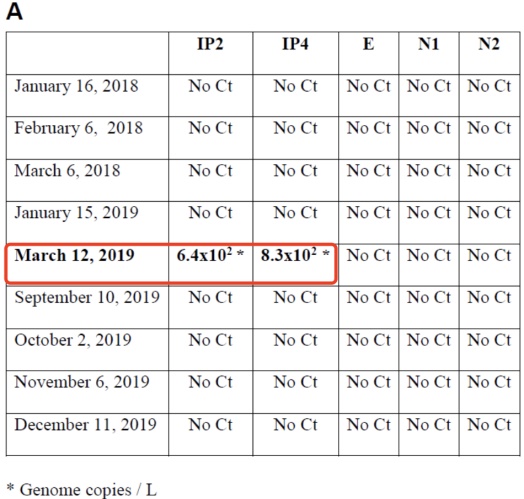
Task: Select the March 6, 2018 date cell
Action: point(67,171)
